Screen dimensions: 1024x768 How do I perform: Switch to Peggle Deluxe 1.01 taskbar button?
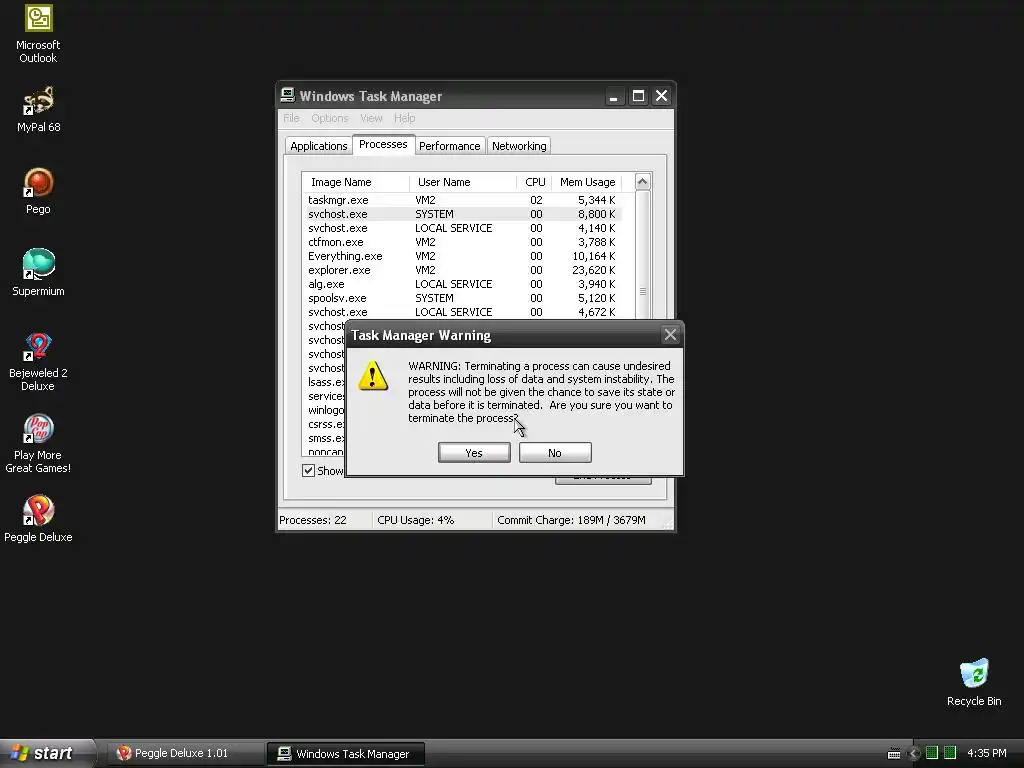183,754
